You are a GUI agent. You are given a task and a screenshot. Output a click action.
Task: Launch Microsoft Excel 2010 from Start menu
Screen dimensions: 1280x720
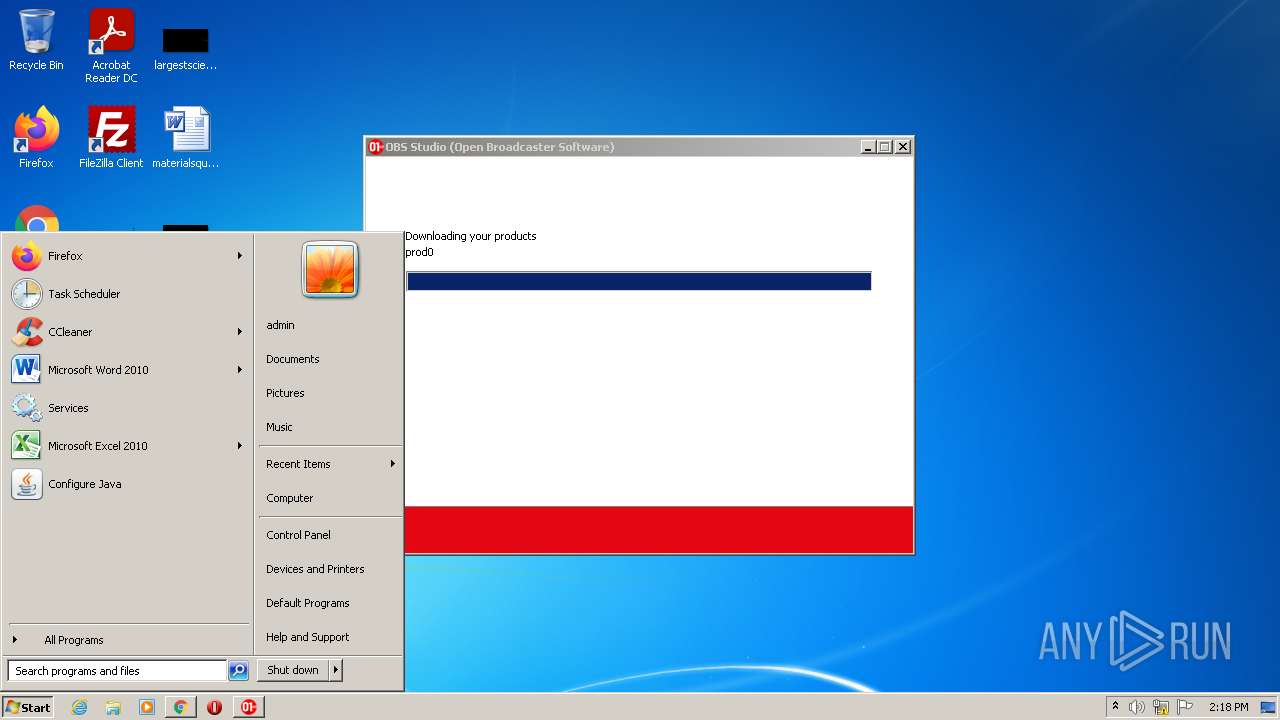[x=126, y=446]
